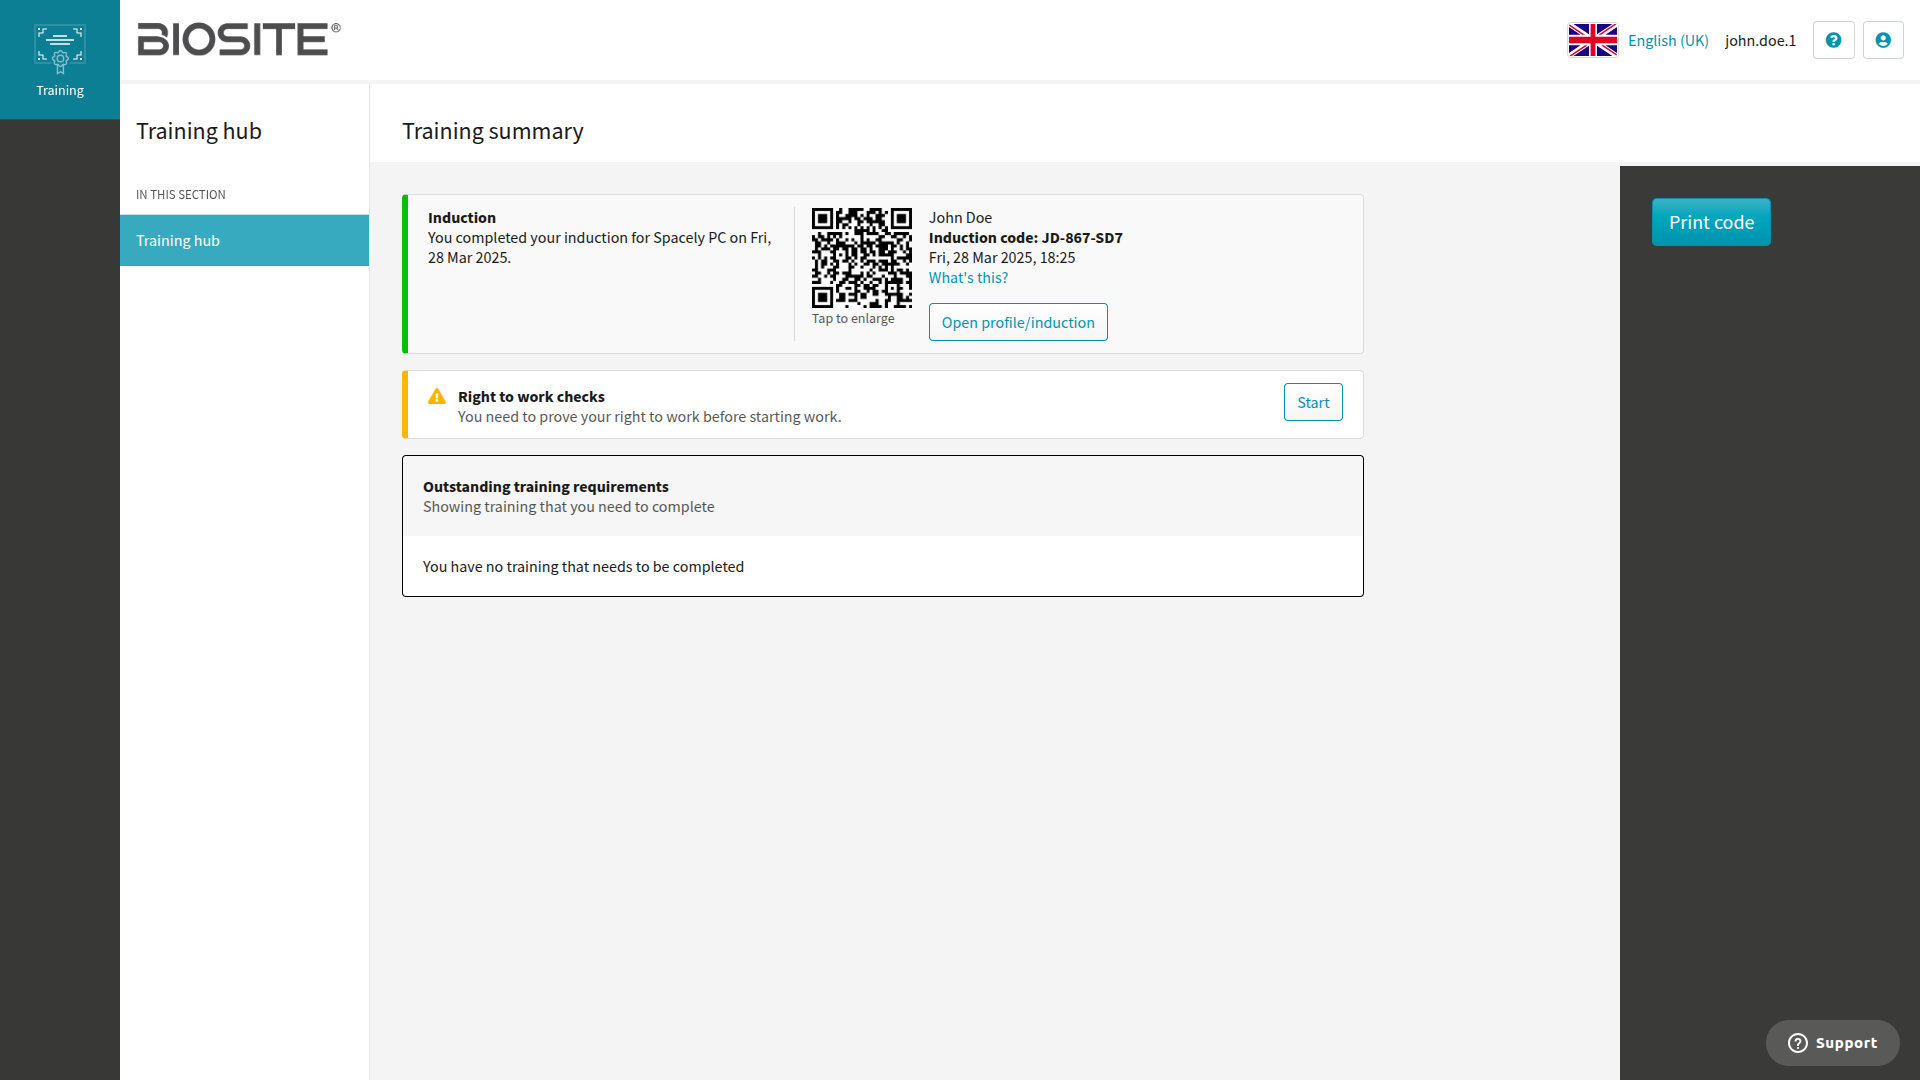Click the What's this? link
1920x1080 pixels.
[x=968, y=278]
